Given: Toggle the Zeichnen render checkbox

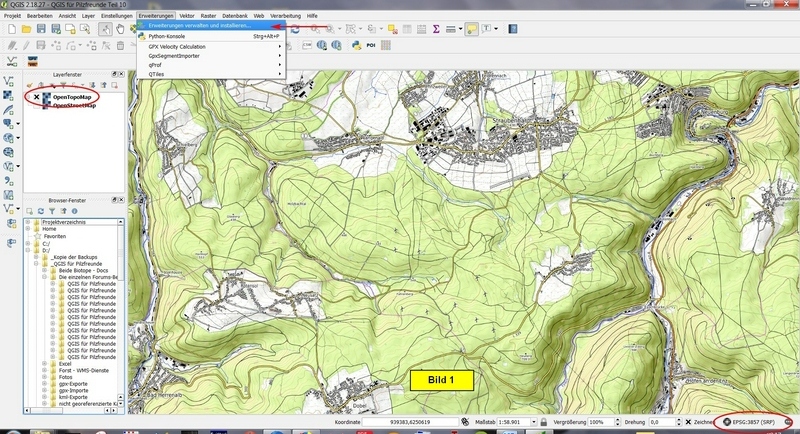Looking at the screenshot, I should [688, 423].
